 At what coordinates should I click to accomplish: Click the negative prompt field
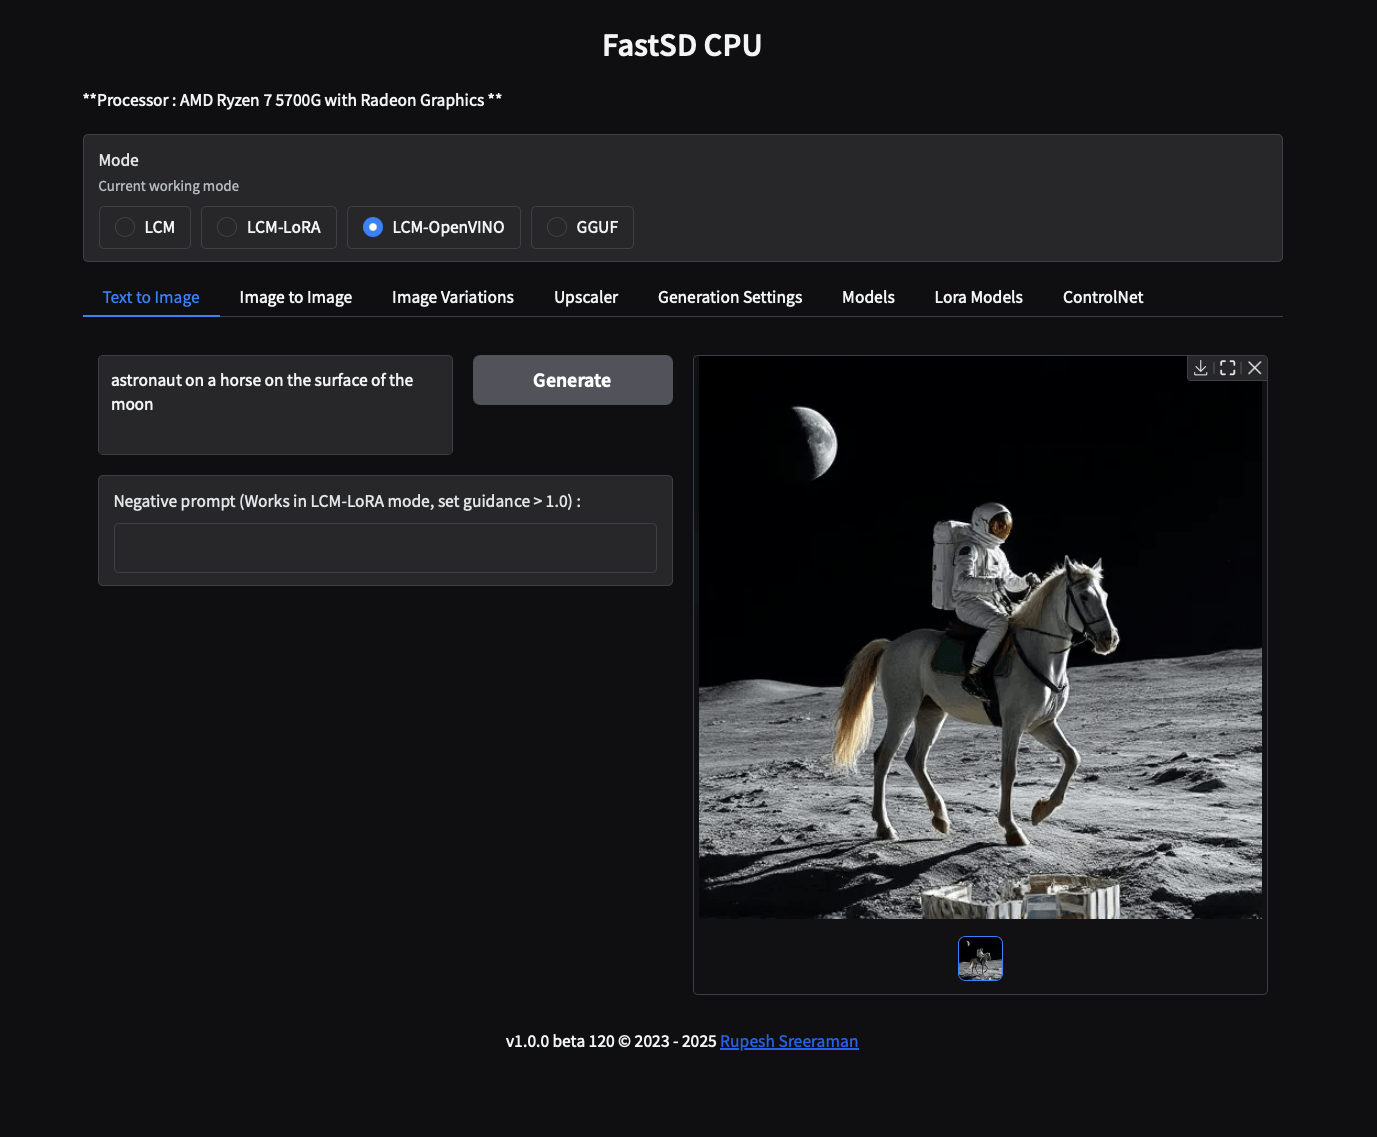pyautogui.click(x=384, y=548)
